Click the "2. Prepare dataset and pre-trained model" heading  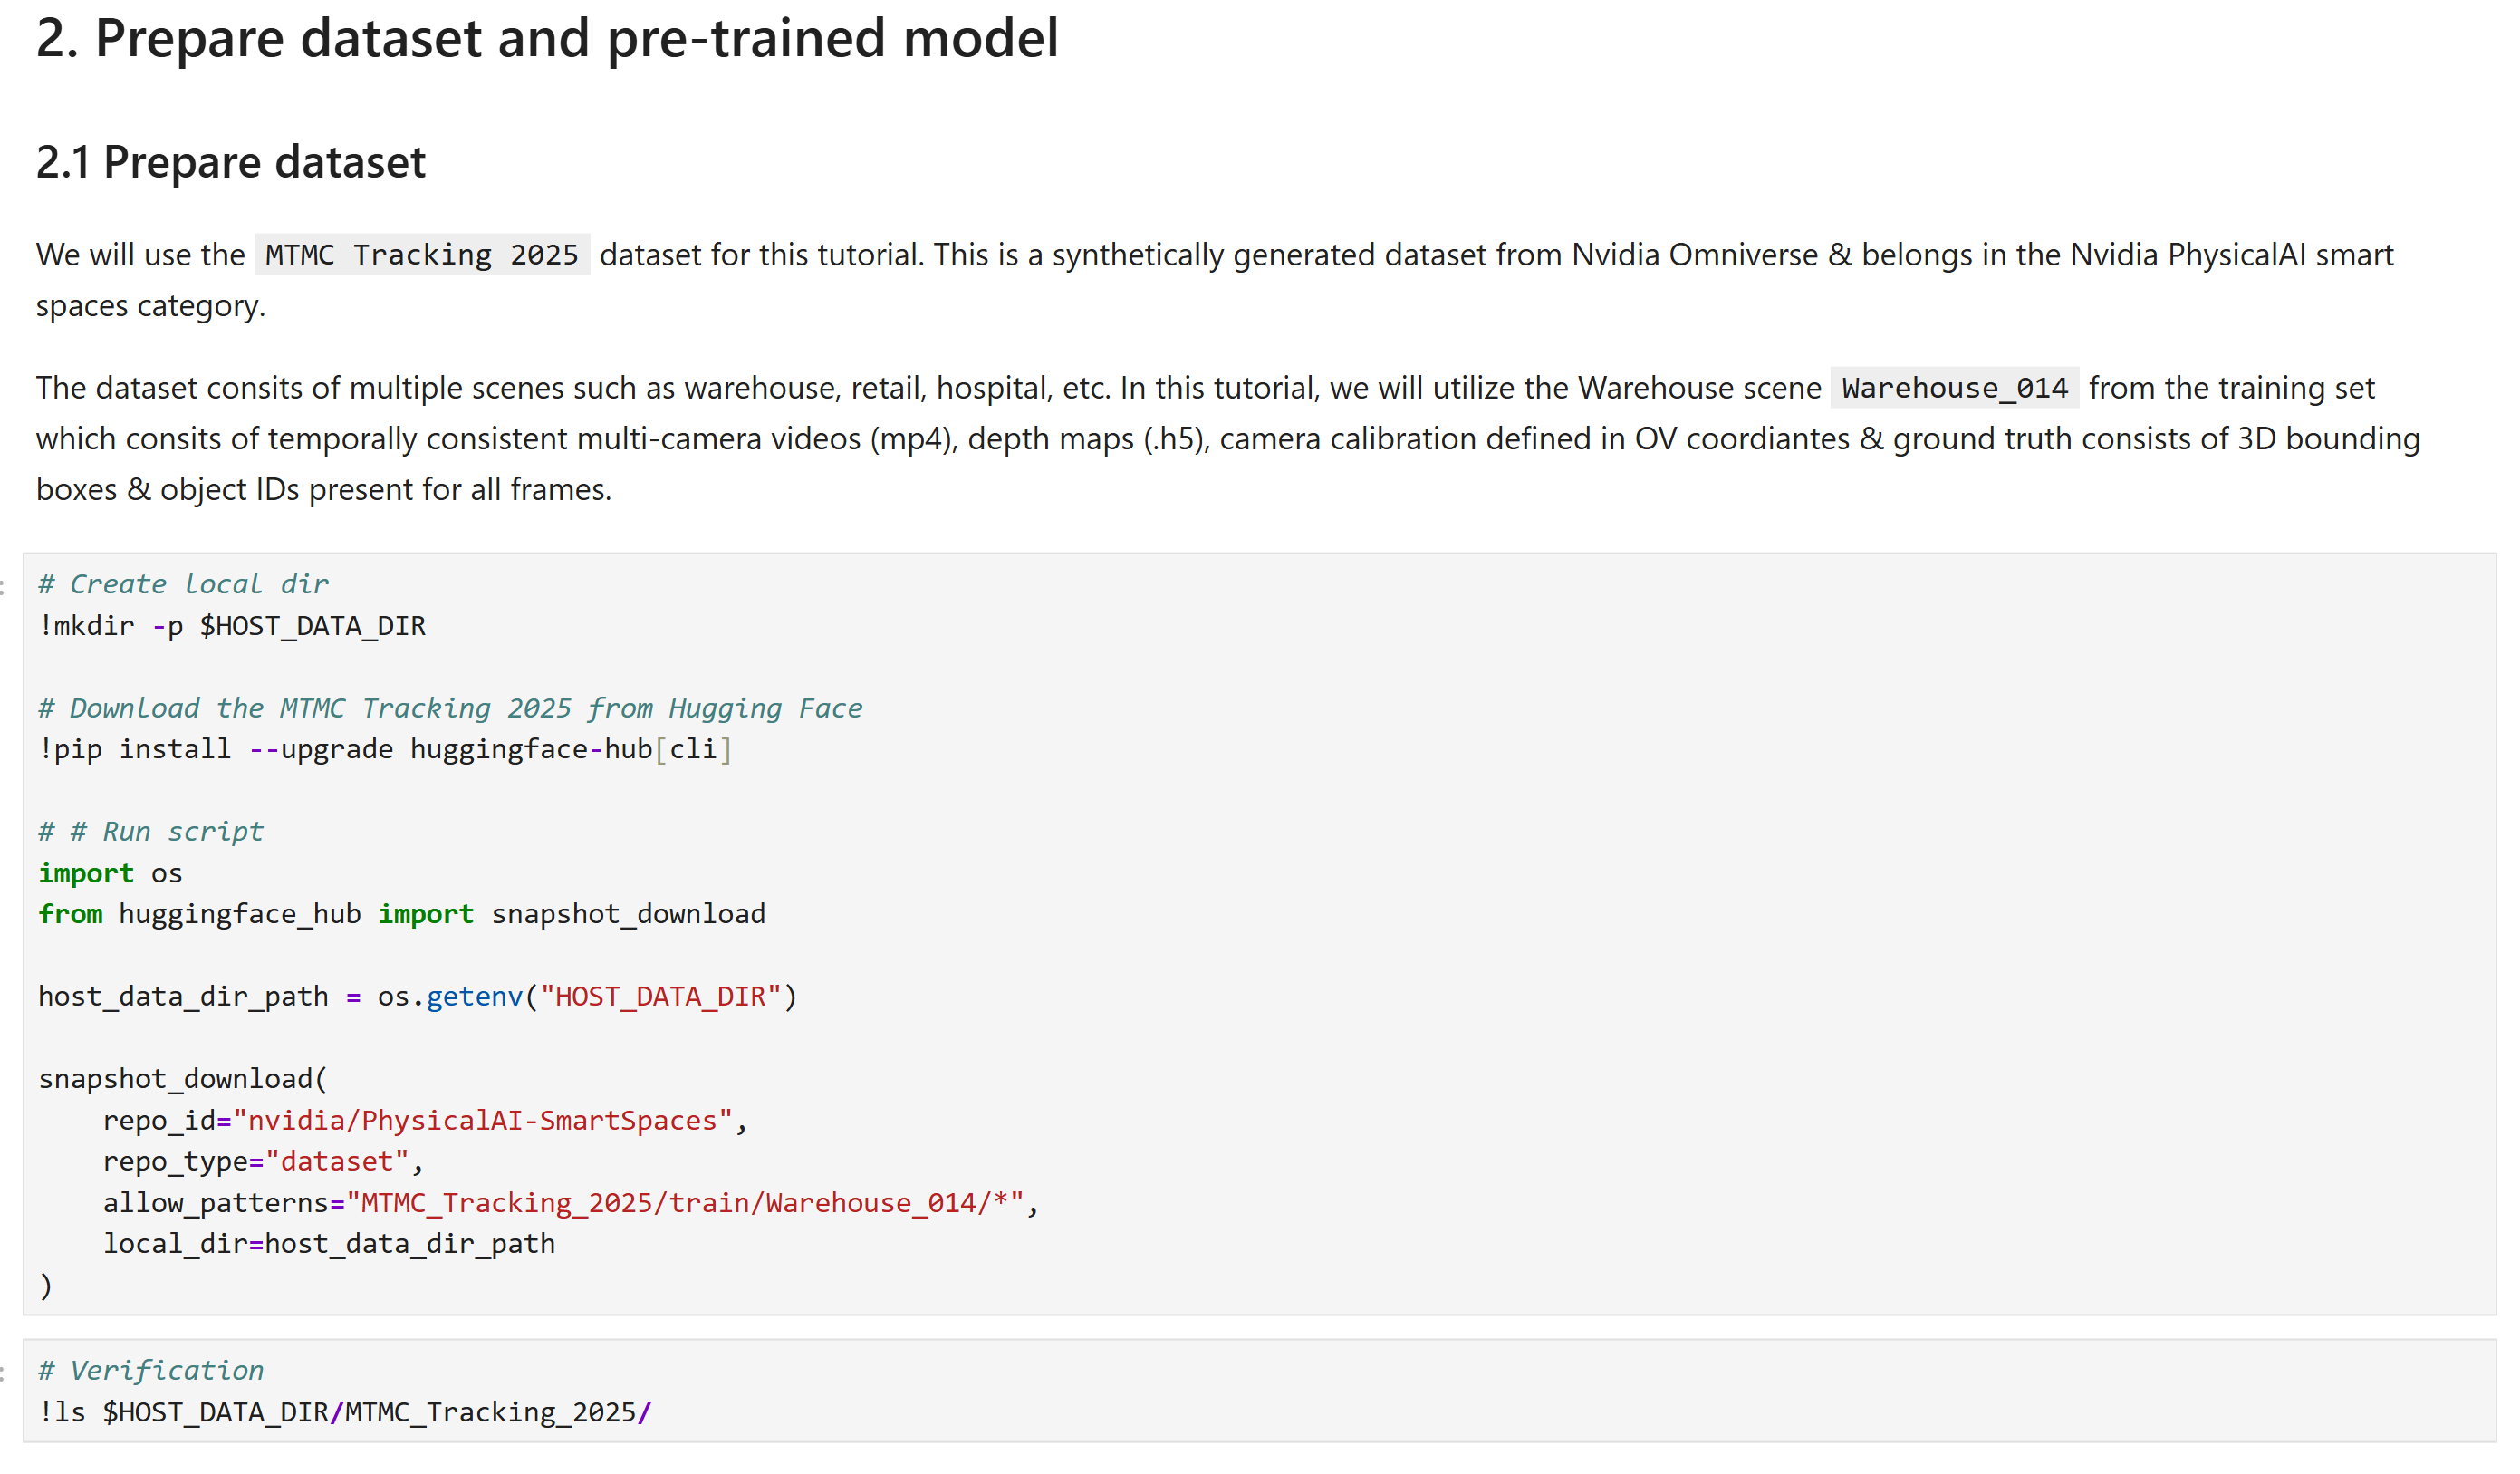pyautogui.click(x=547, y=38)
